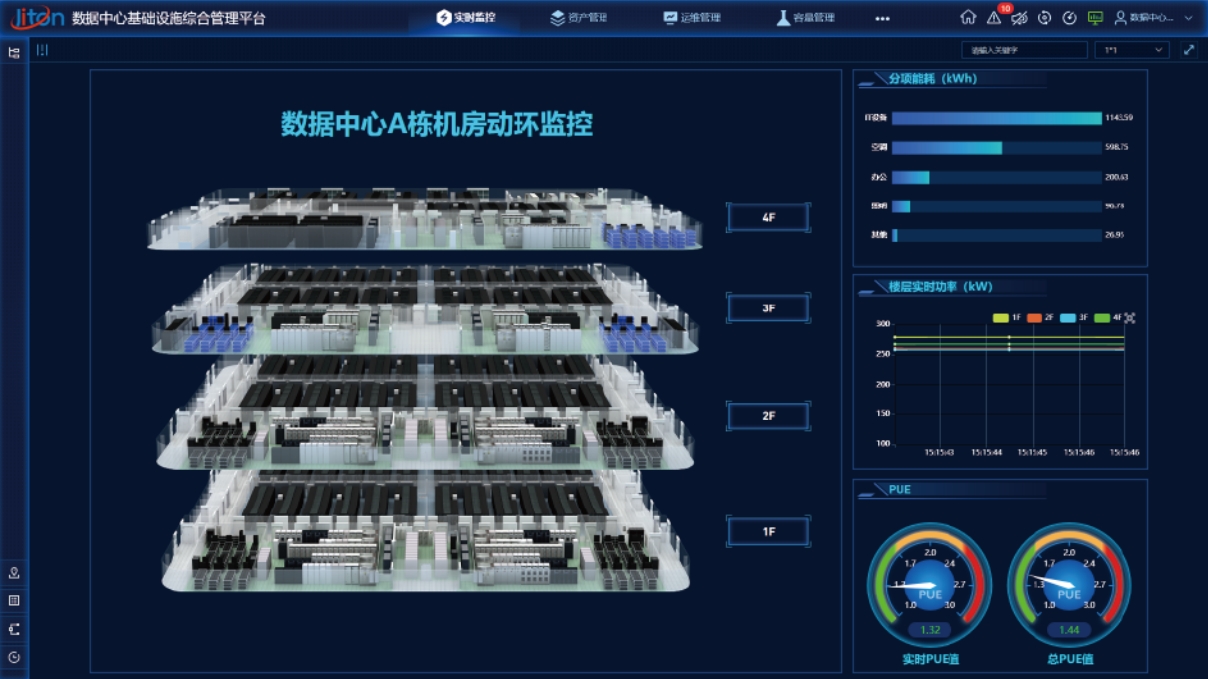Image resolution: width=1208 pixels, height=679 pixels.
Task: Open the 1*1 layout dropdown
Action: click(1131, 48)
